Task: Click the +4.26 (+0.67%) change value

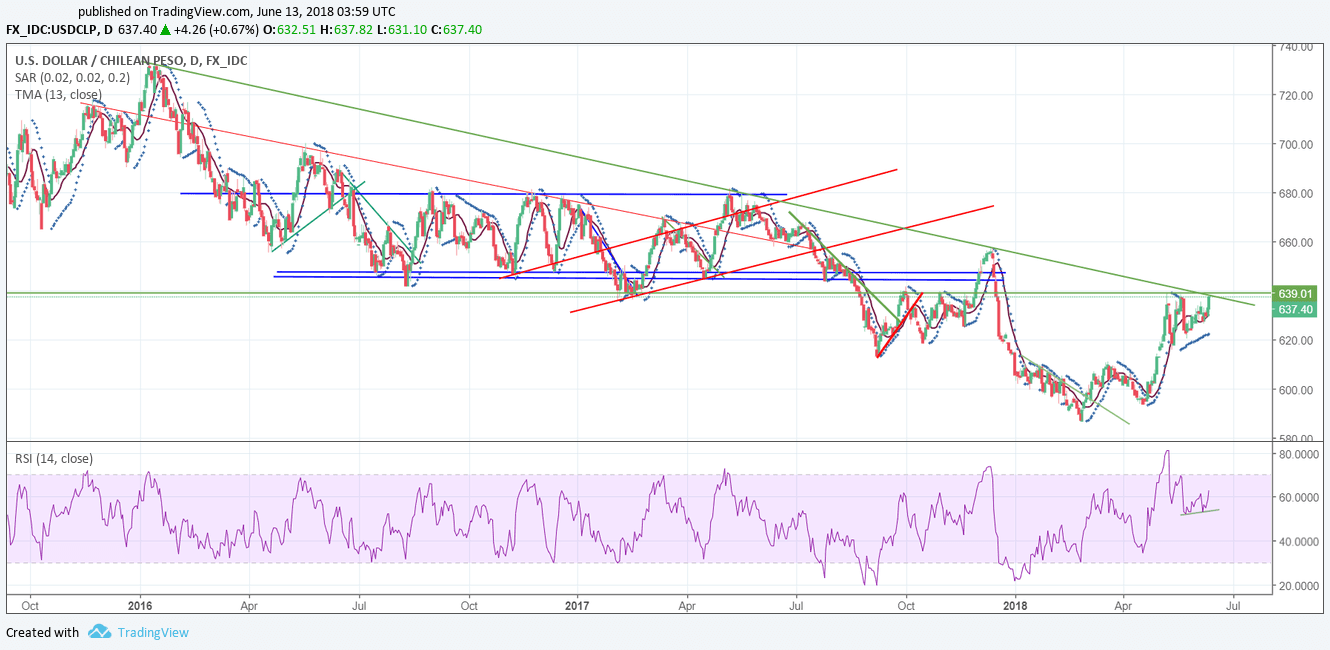Action: 218,30
